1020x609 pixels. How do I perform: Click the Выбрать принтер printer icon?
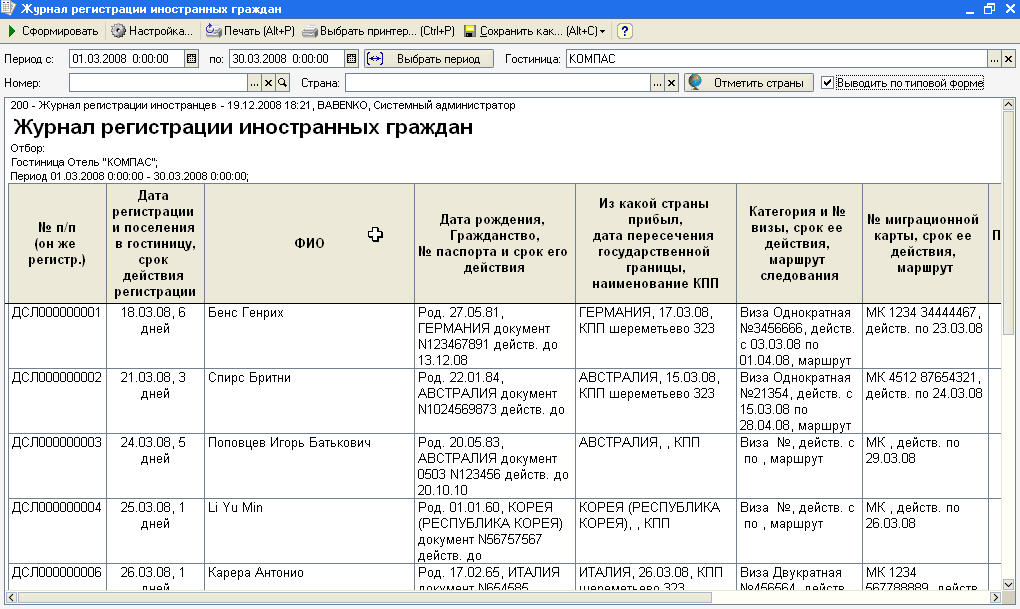click(x=310, y=31)
